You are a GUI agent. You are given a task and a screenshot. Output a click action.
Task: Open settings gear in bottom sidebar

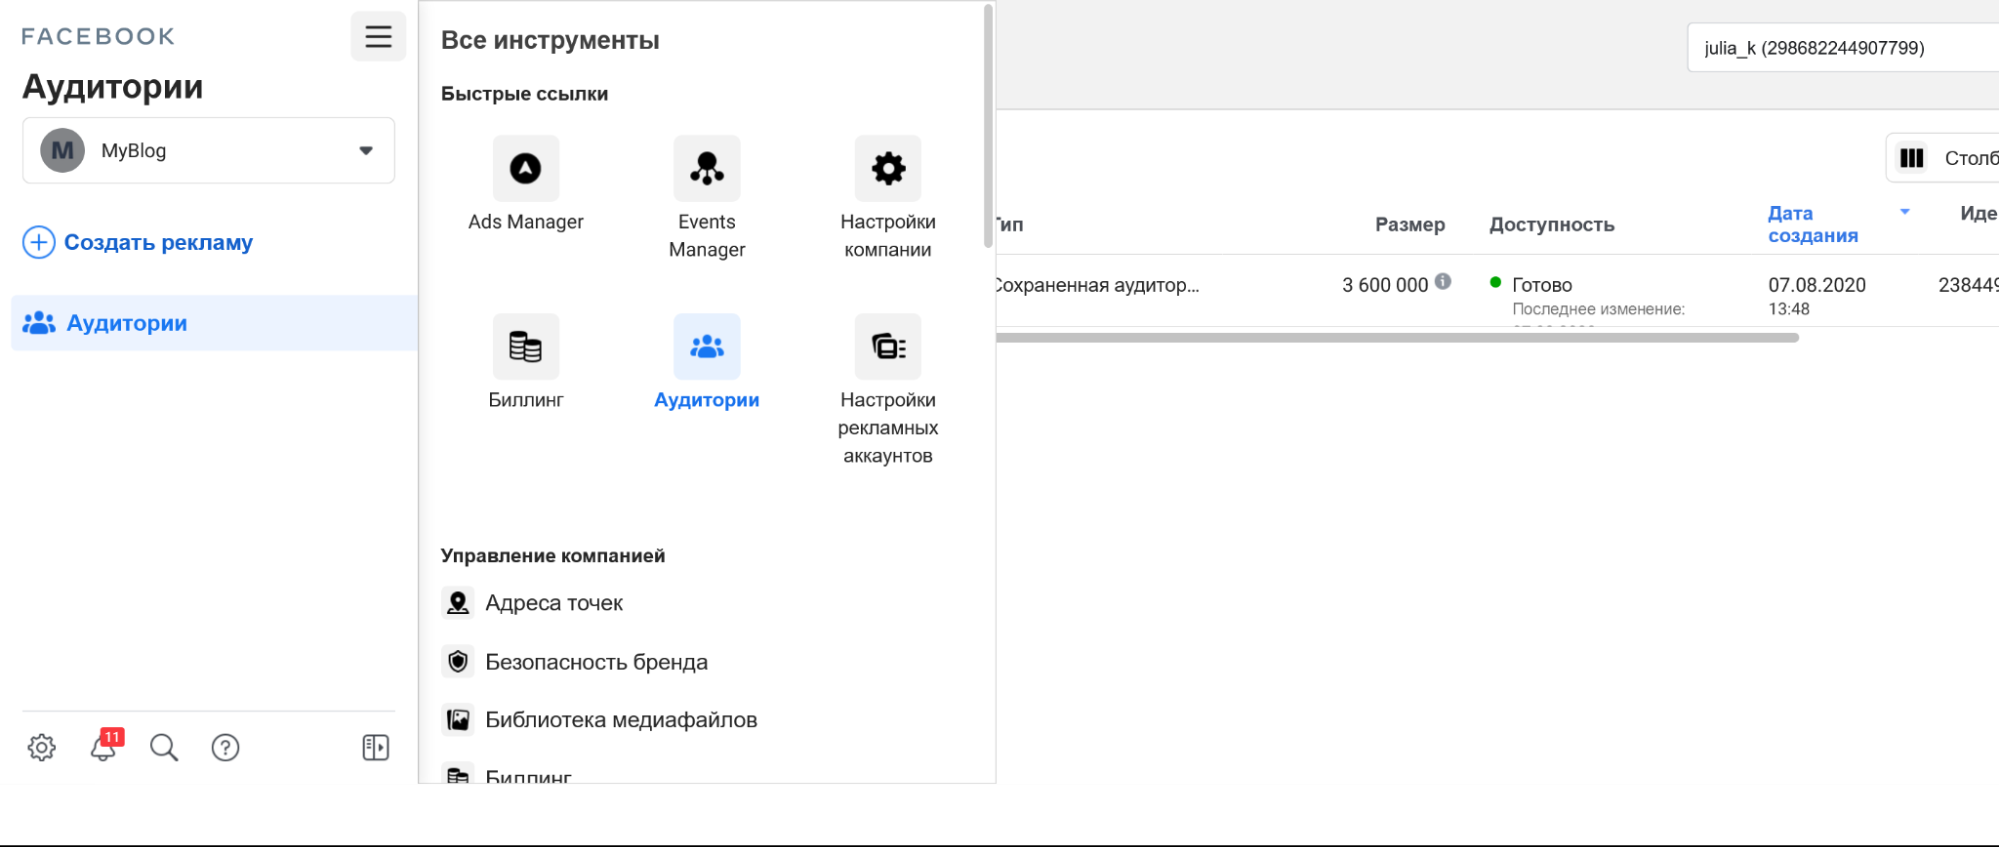coord(42,748)
